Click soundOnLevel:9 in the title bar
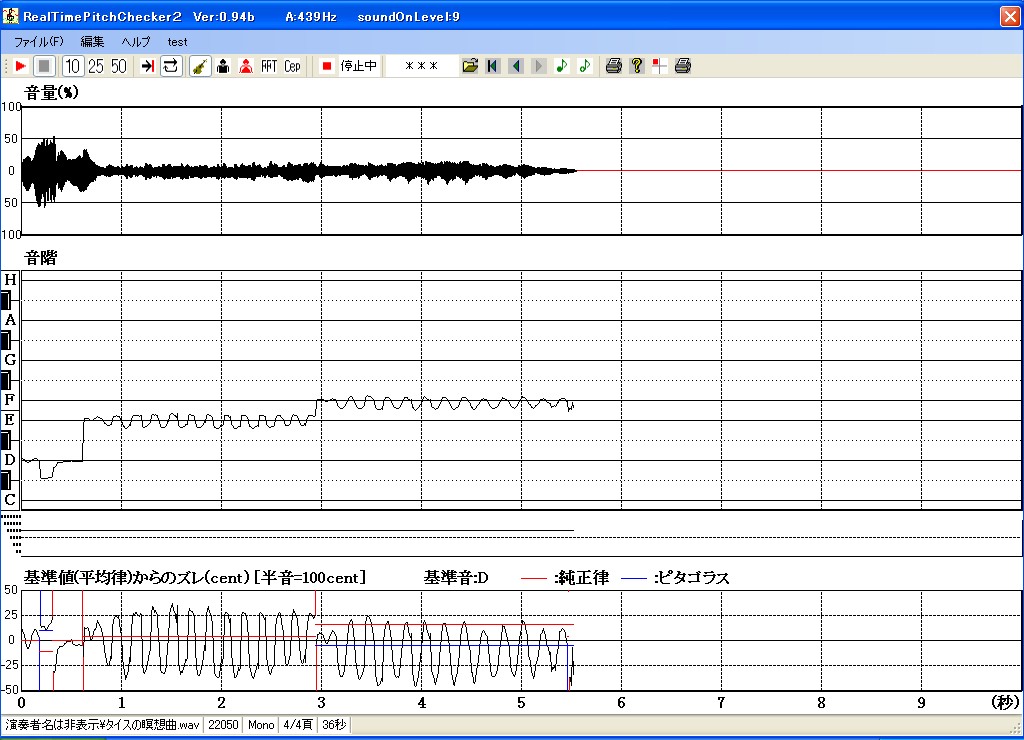Viewport: 1024px width, 740px height. [408, 17]
